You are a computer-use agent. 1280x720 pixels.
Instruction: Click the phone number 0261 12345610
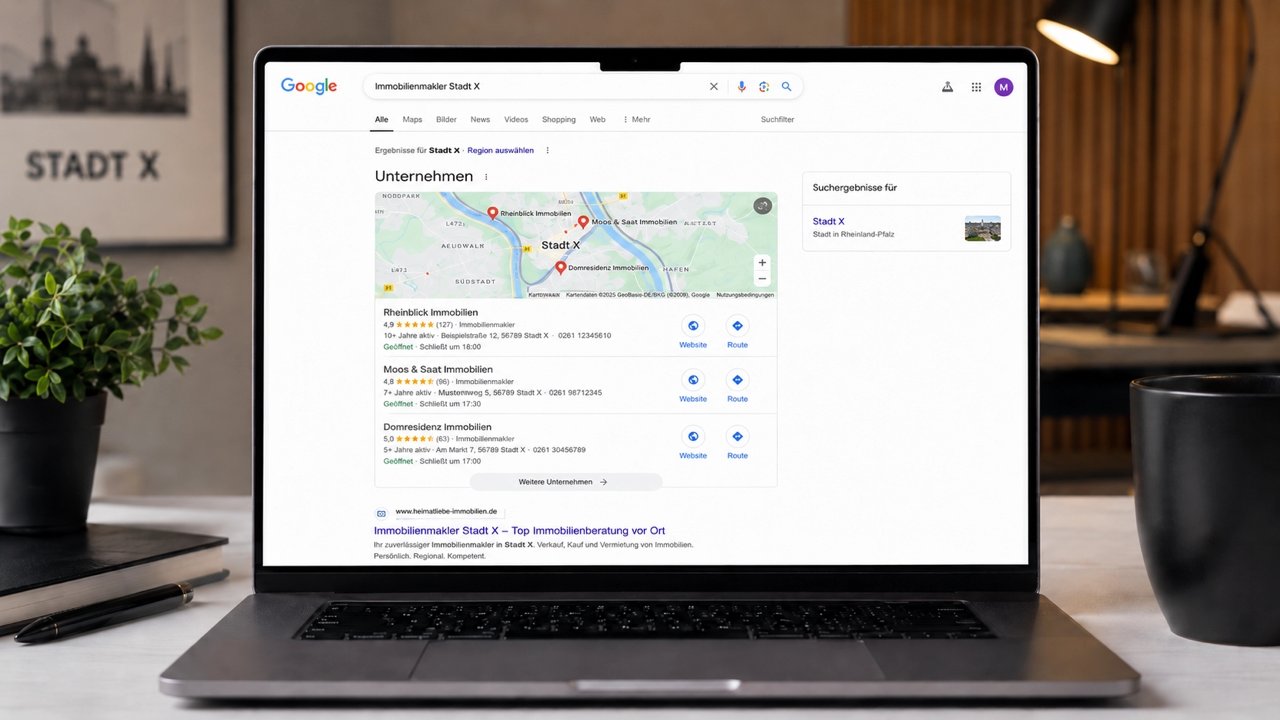584,335
